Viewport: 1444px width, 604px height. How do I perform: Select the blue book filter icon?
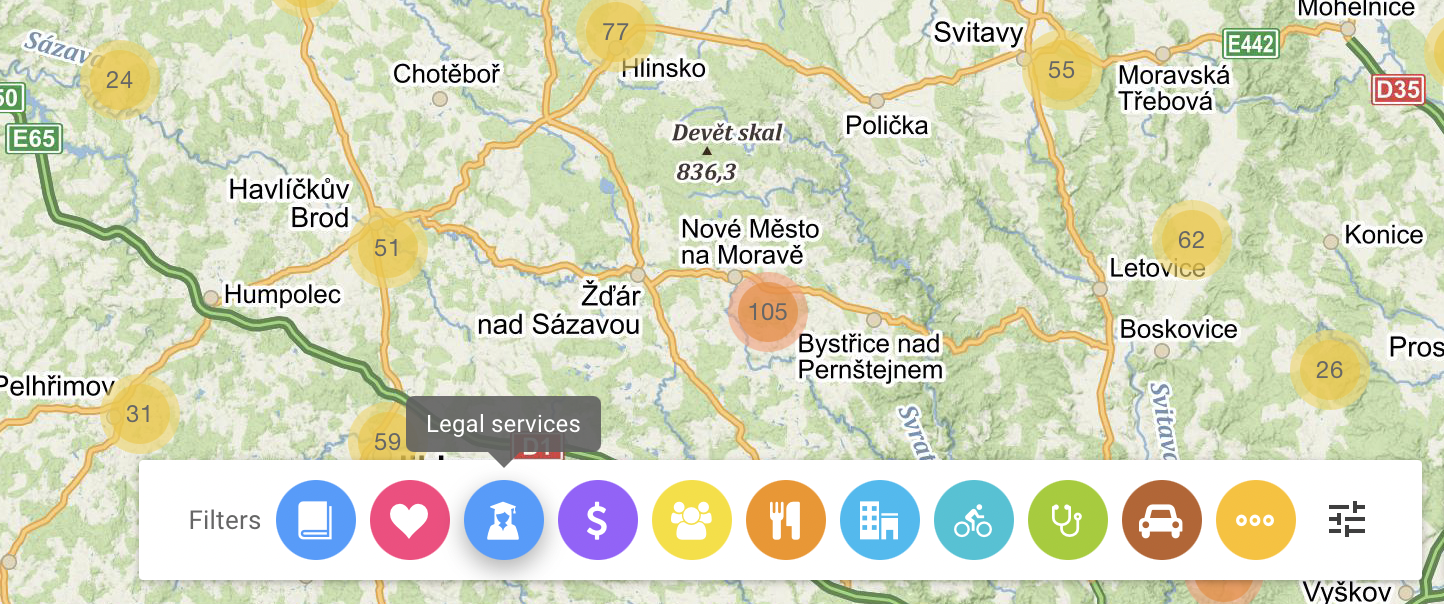(316, 520)
